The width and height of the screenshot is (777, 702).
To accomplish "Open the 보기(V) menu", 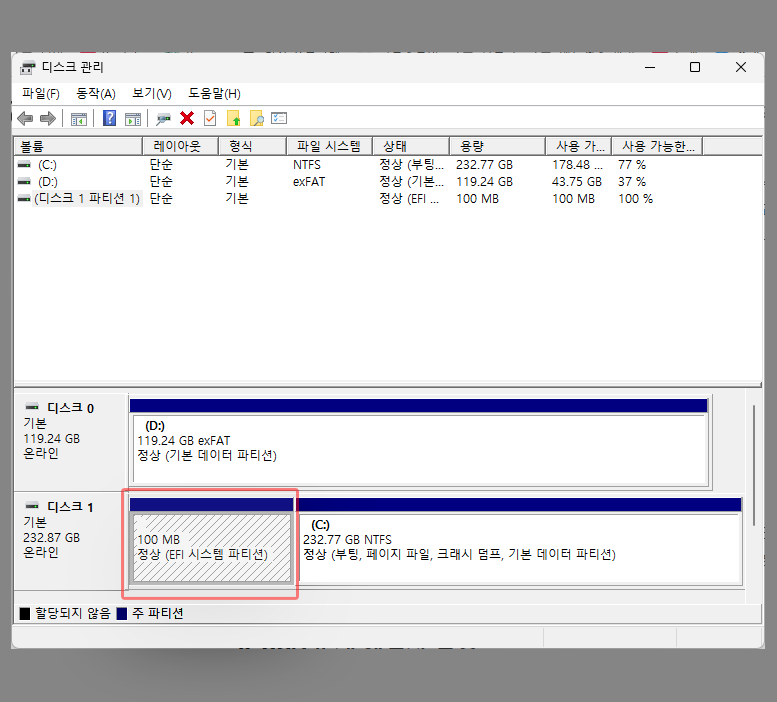I will tap(152, 94).
